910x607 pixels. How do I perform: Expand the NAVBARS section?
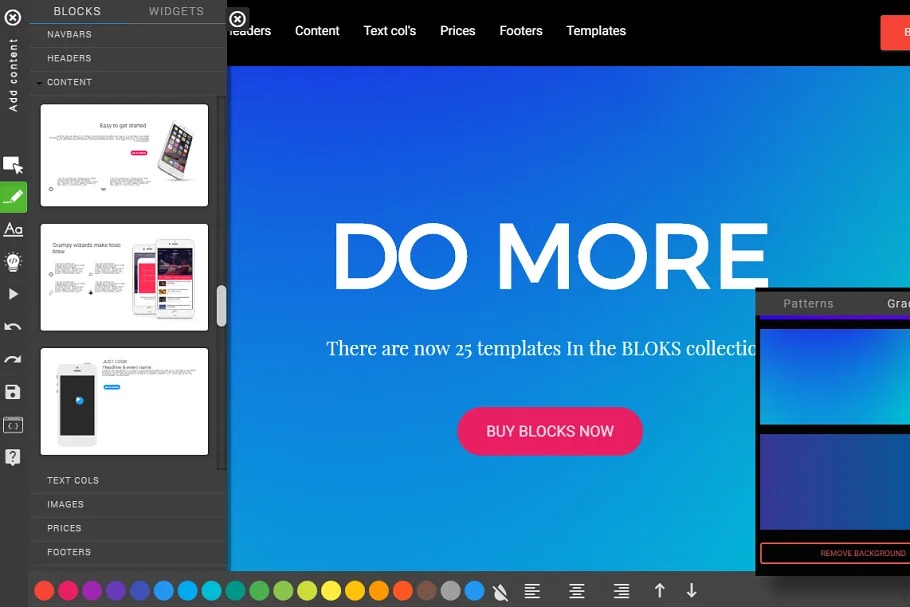(x=69, y=34)
